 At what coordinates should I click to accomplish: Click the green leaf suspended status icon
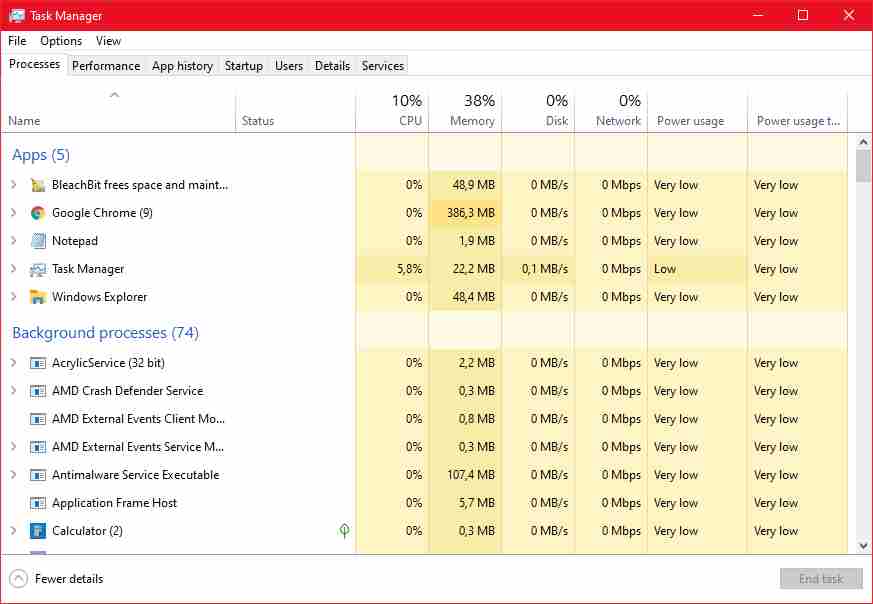coord(344,531)
